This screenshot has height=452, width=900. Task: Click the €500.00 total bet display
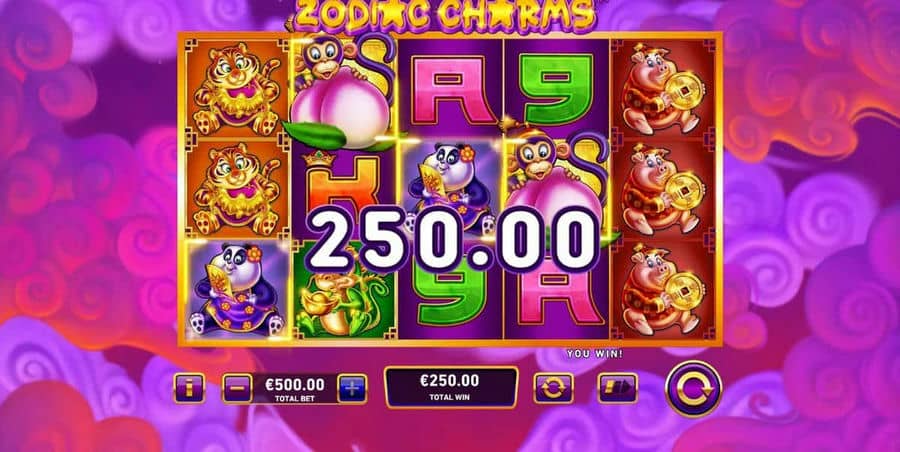point(294,389)
